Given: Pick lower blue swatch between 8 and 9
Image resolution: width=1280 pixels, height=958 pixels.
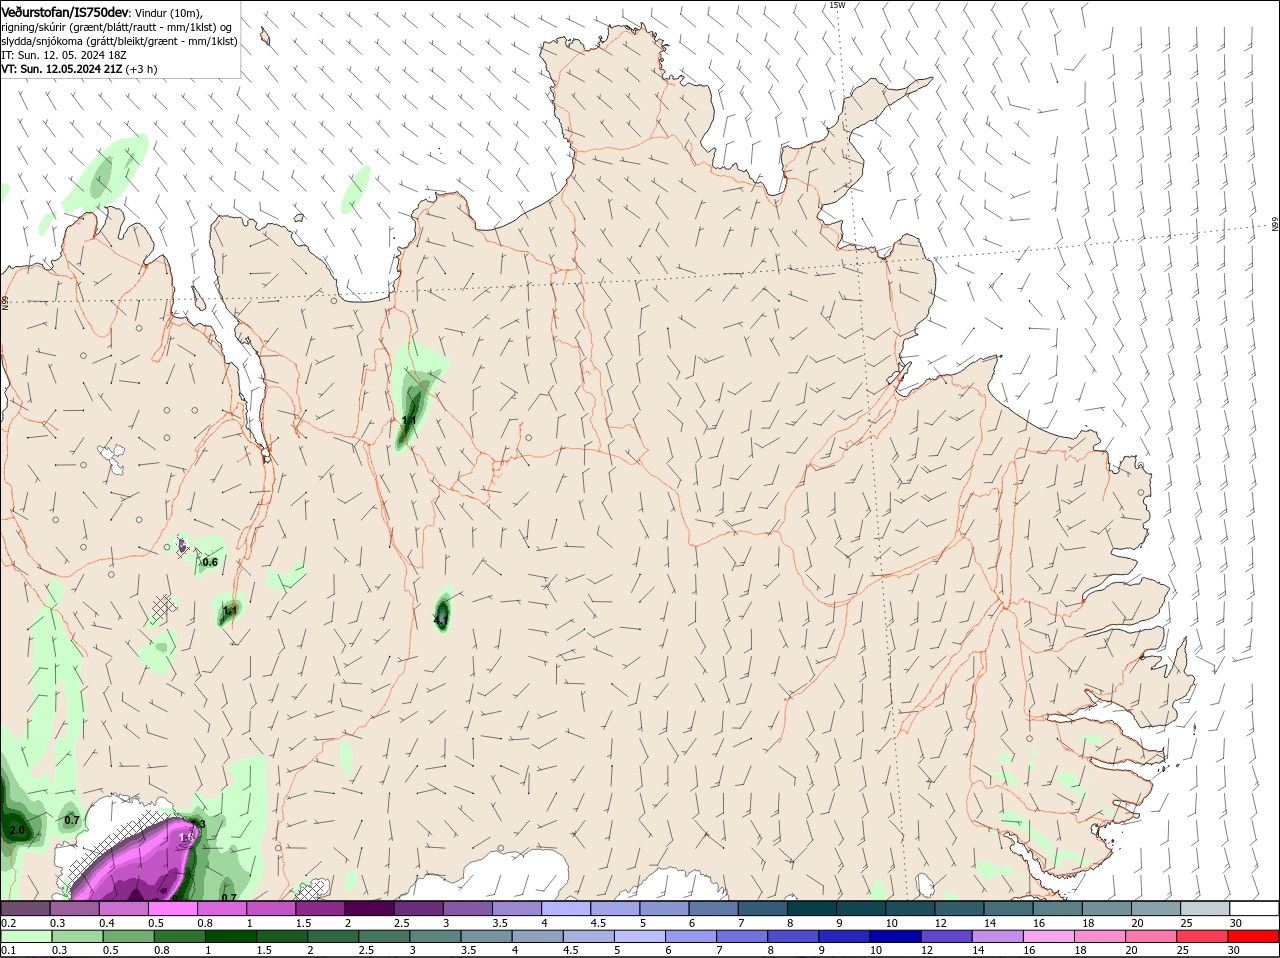Looking at the screenshot, I should [x=794, y=937].
